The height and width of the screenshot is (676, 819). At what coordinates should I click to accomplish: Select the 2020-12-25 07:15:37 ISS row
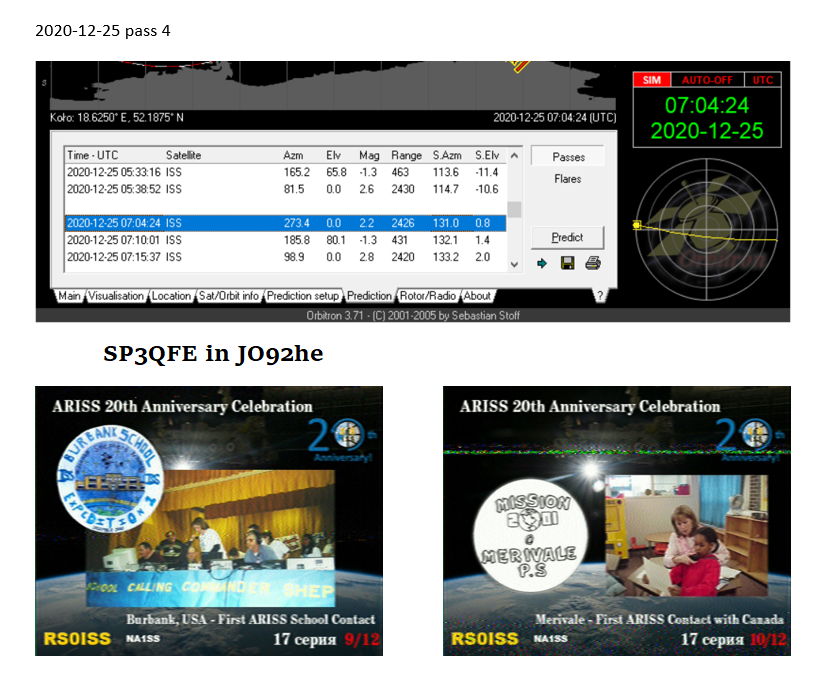[285, 257]
